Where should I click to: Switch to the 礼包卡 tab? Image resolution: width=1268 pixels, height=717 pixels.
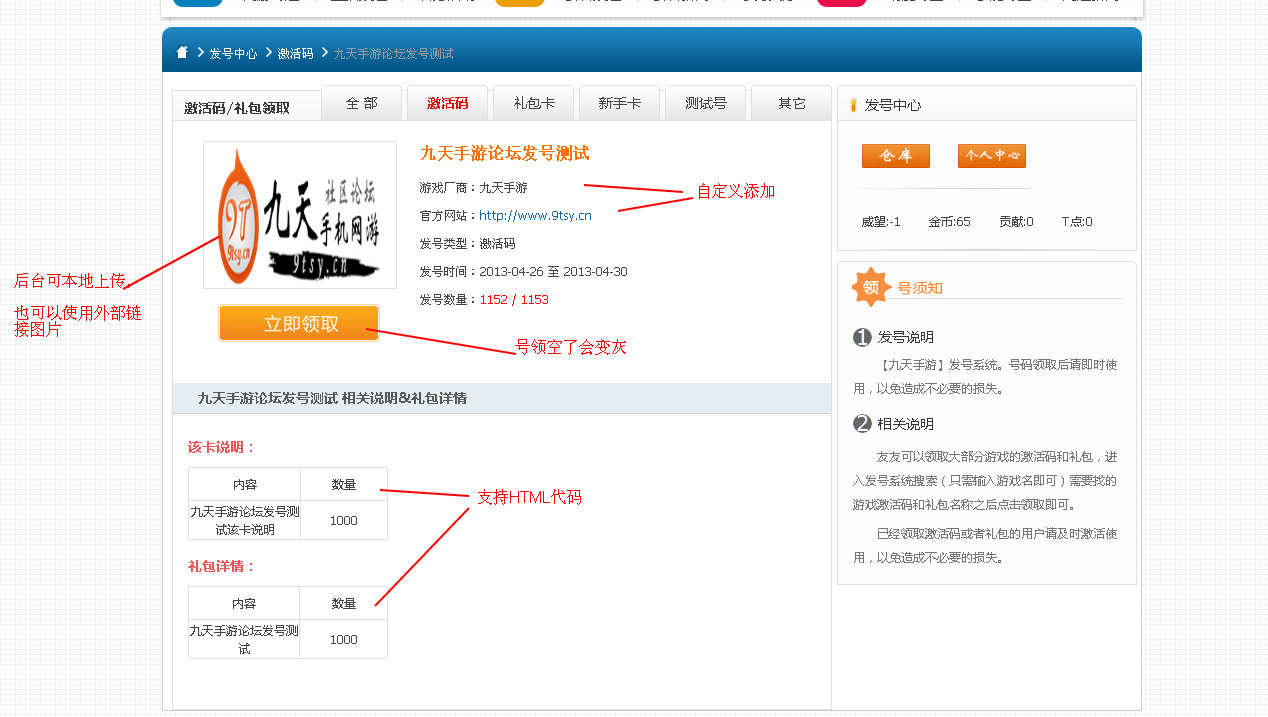pyautogui.click(x=534, y=103)
